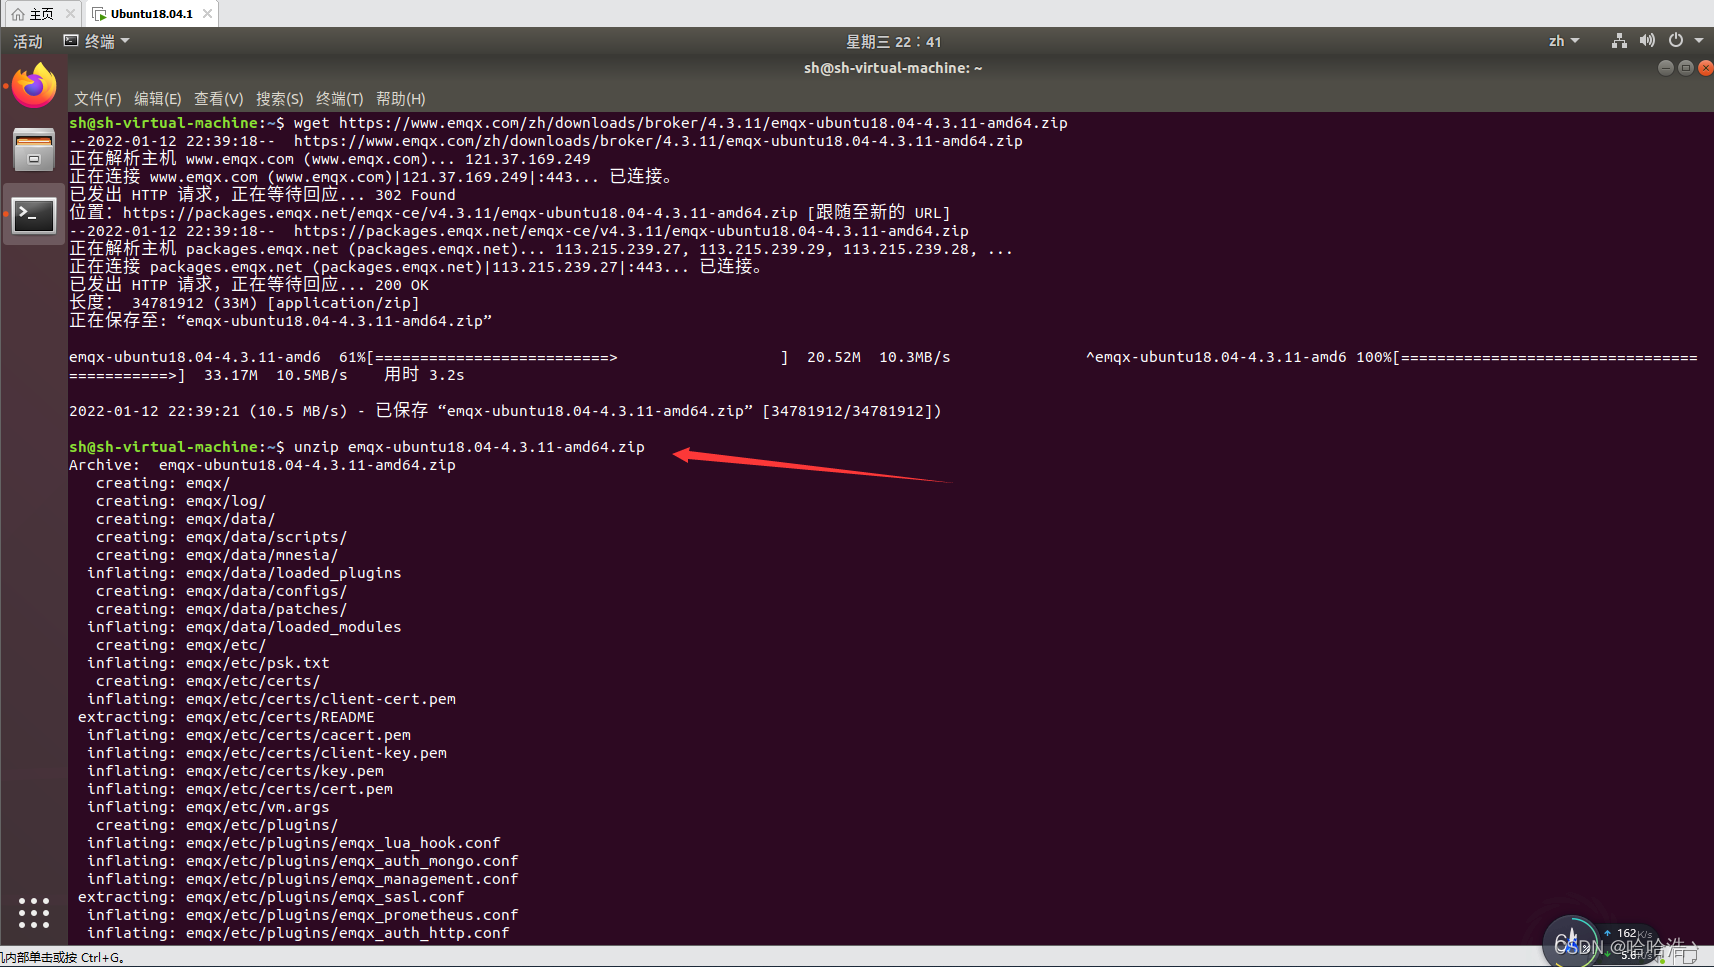The height and width of the screenshot is (967, 1714).
Task: Click the 'emqx_auth_mongo.conf' line
Action: point(302,861)
